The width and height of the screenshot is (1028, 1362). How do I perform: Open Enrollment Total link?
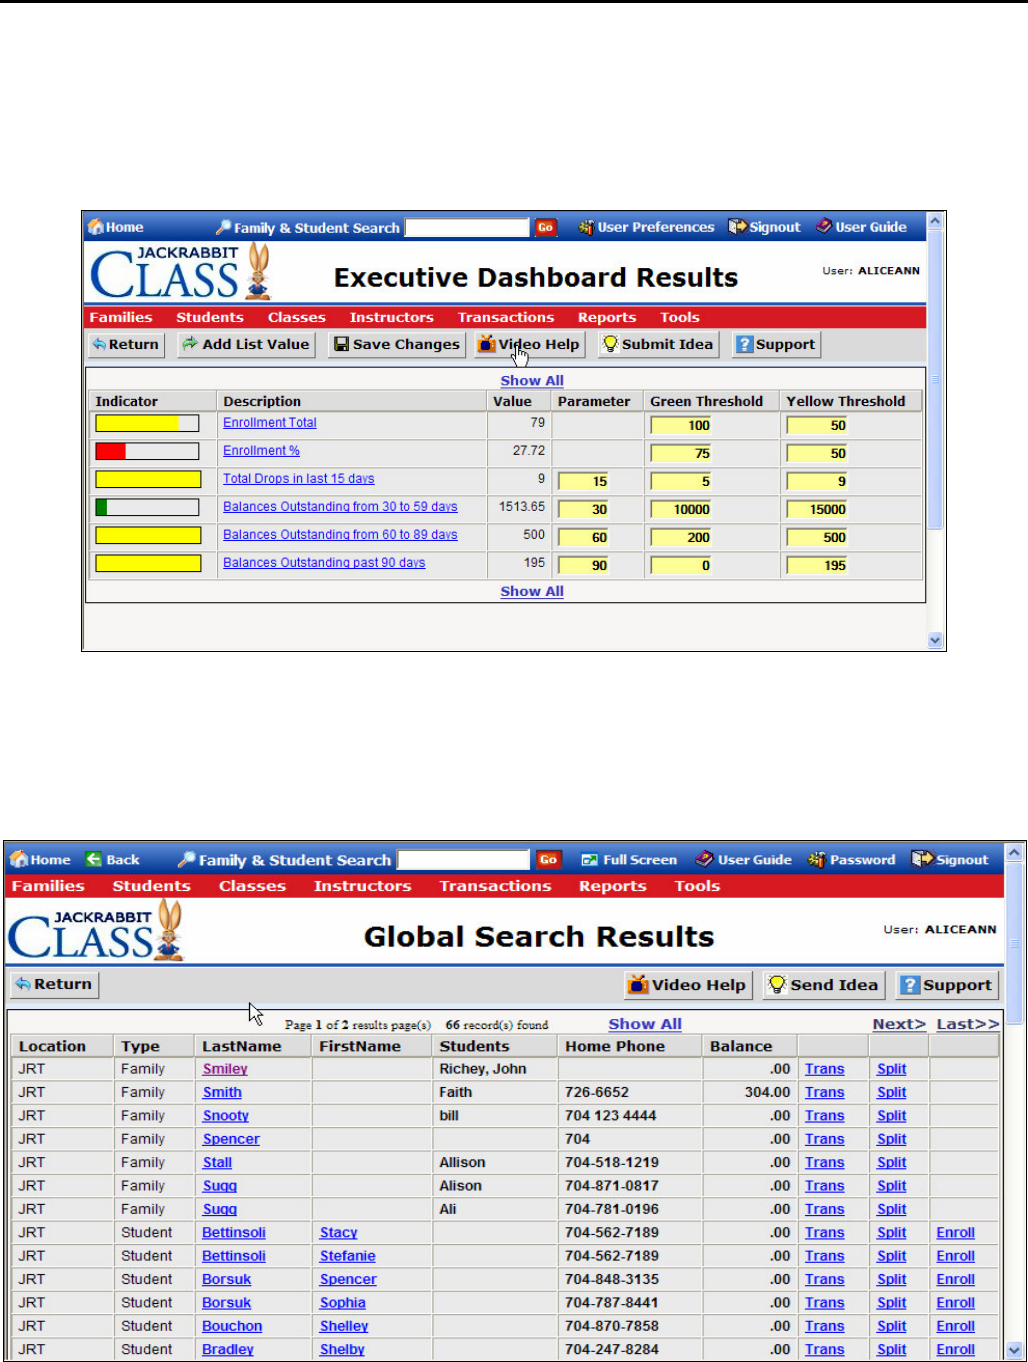(270, 423)
